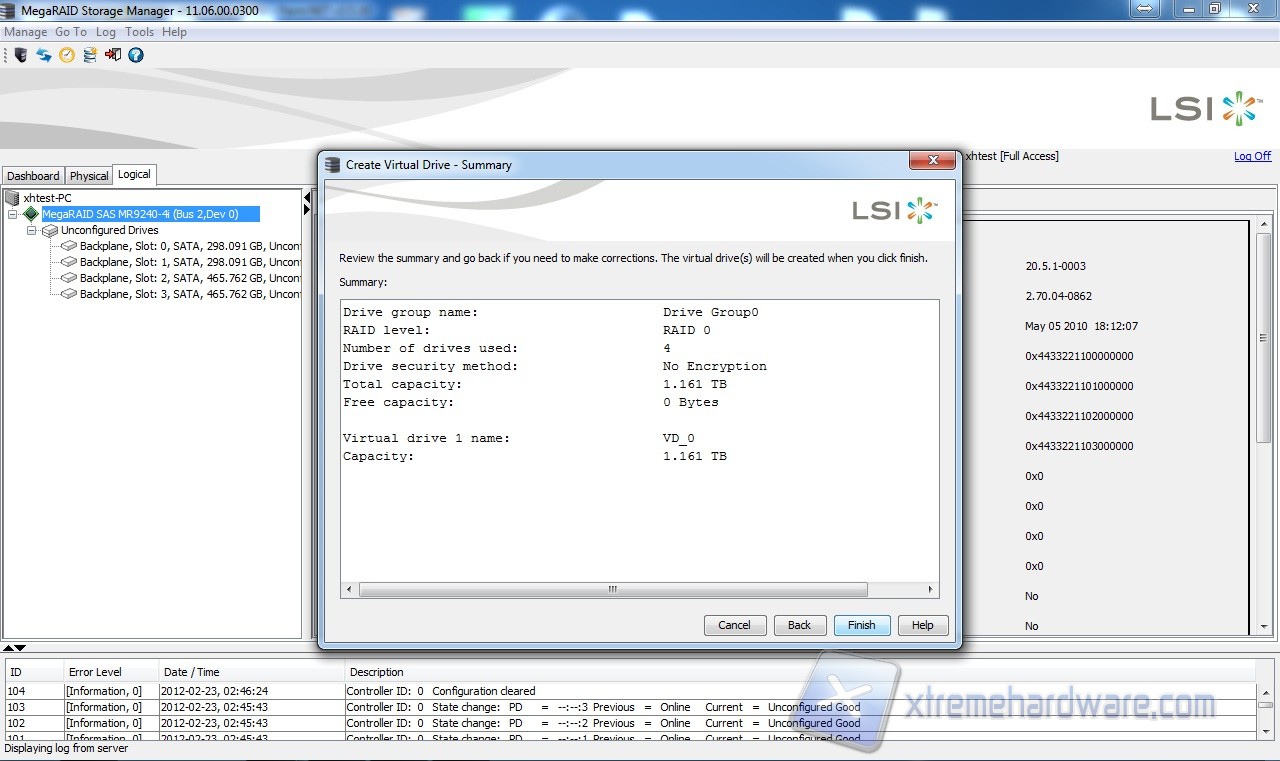The height and width of the screenshot is (761, 1280).
Task: Click the server icon in the toolbar
Action: [x=20, y=55]
